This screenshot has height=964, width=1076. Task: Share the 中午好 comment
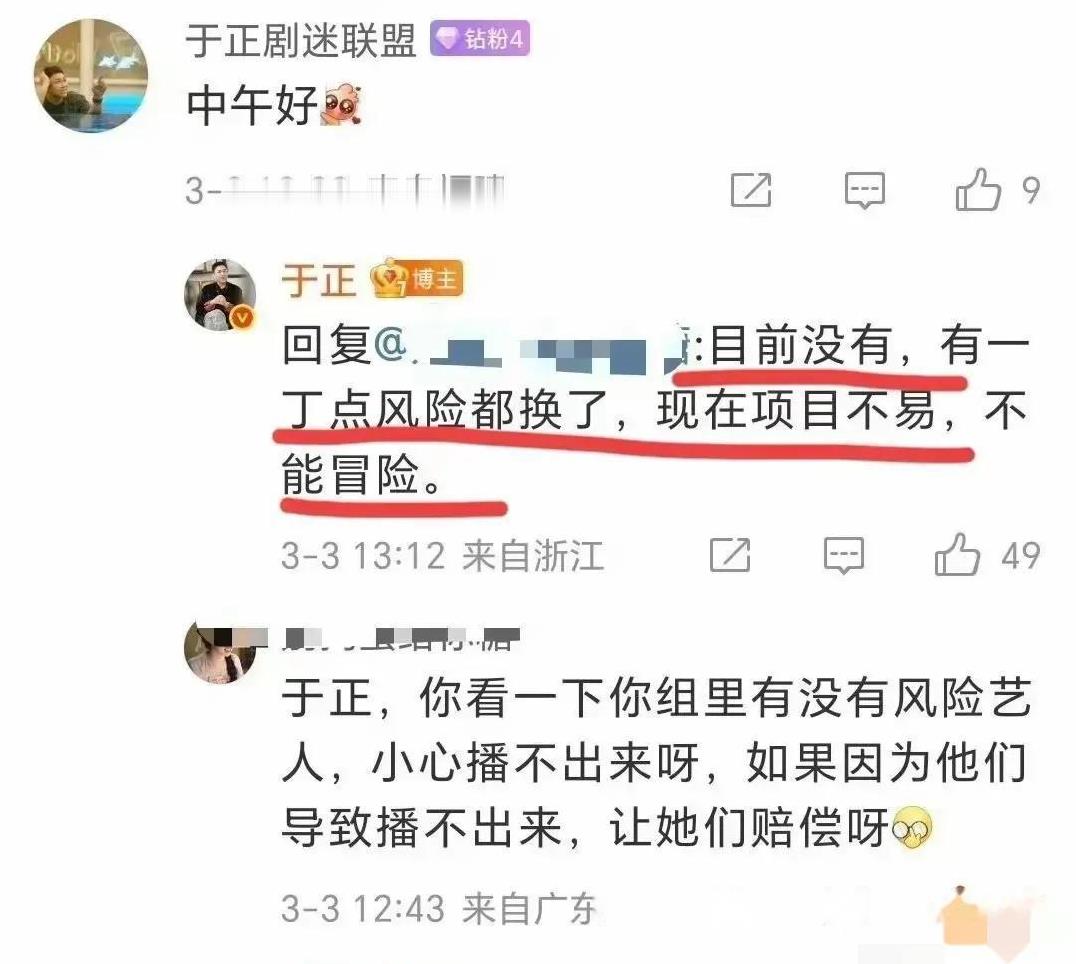pyautogui.click(x=751, y=190)
